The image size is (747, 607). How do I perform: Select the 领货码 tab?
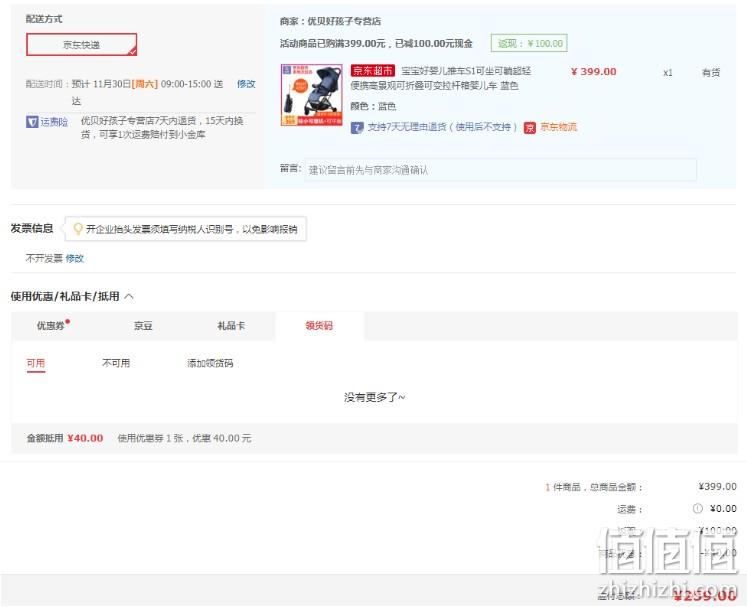pos(319,326)
